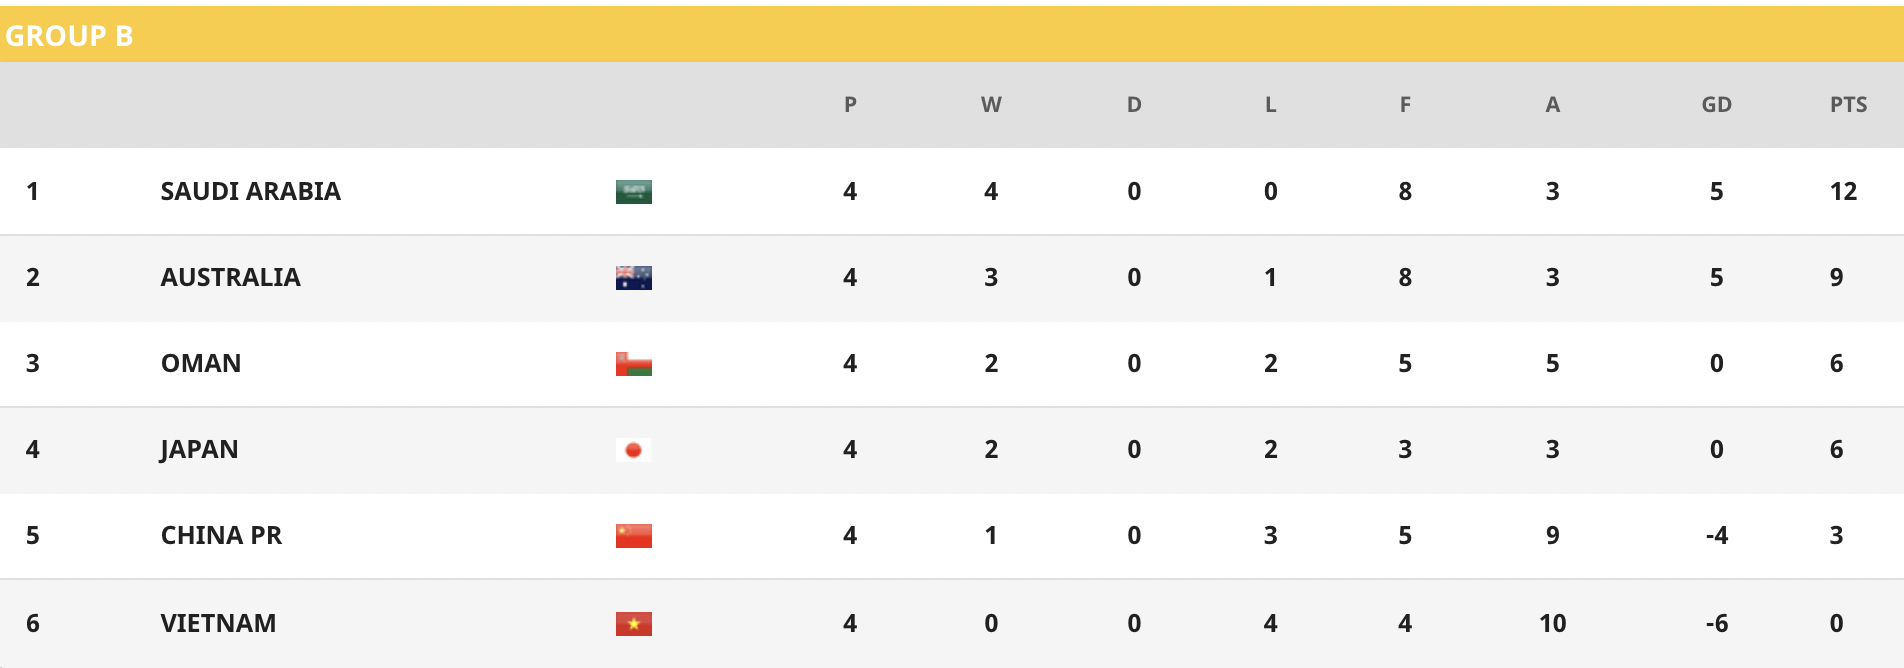Click the Vietnam flag icon
This screenshot has height=668, width=1904.
(x=633, y=624)
